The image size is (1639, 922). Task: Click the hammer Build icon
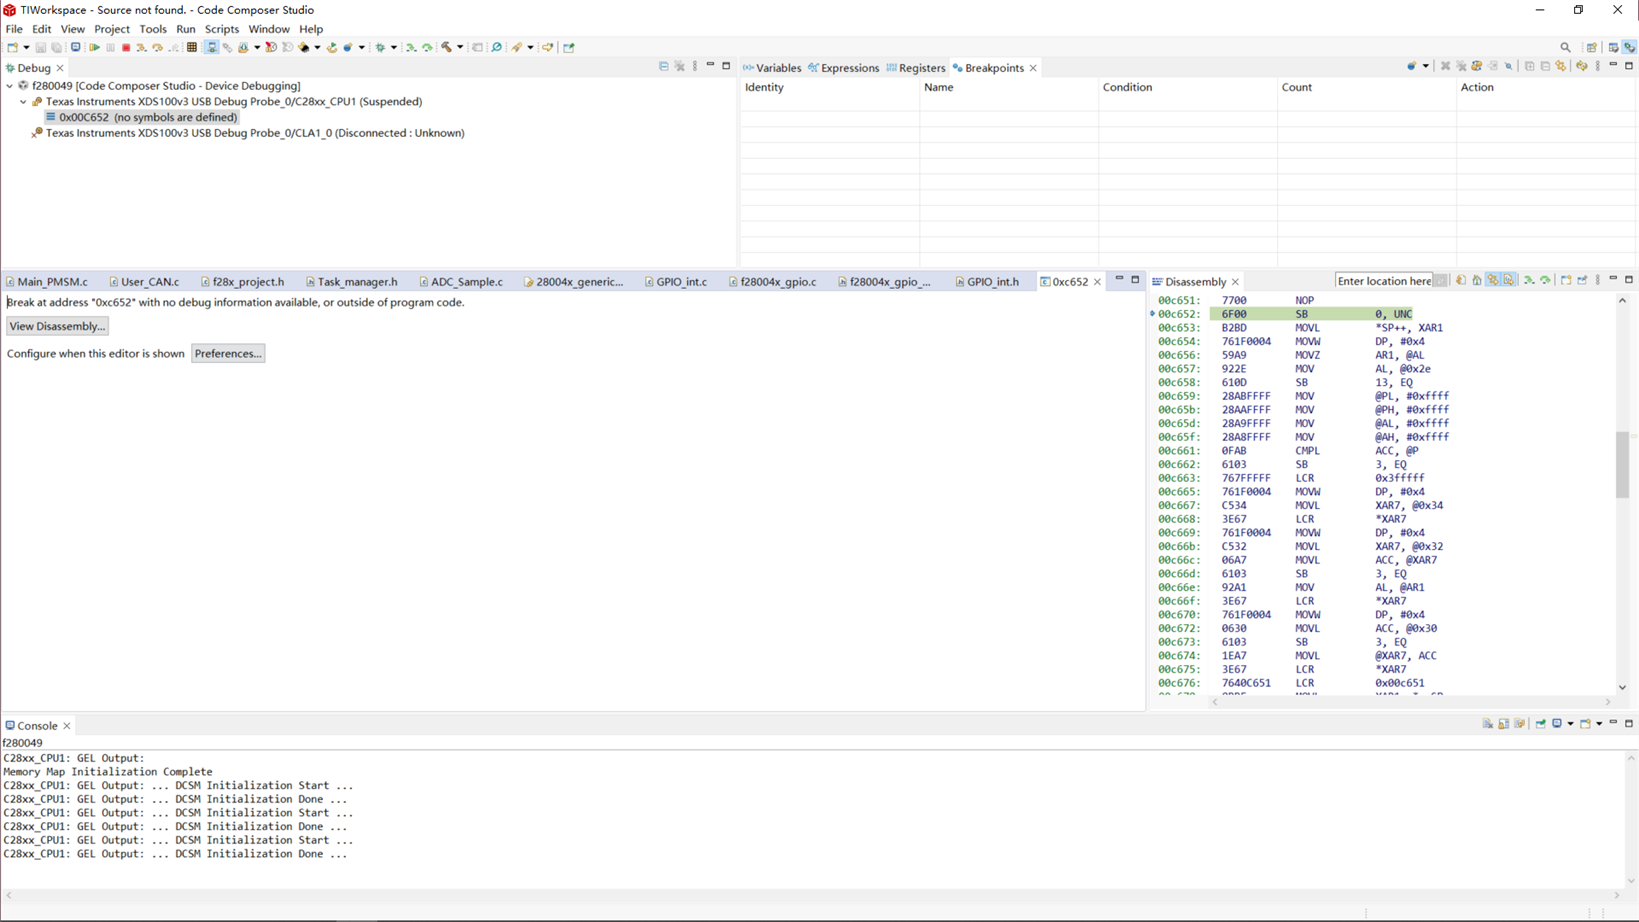(446, 47)
